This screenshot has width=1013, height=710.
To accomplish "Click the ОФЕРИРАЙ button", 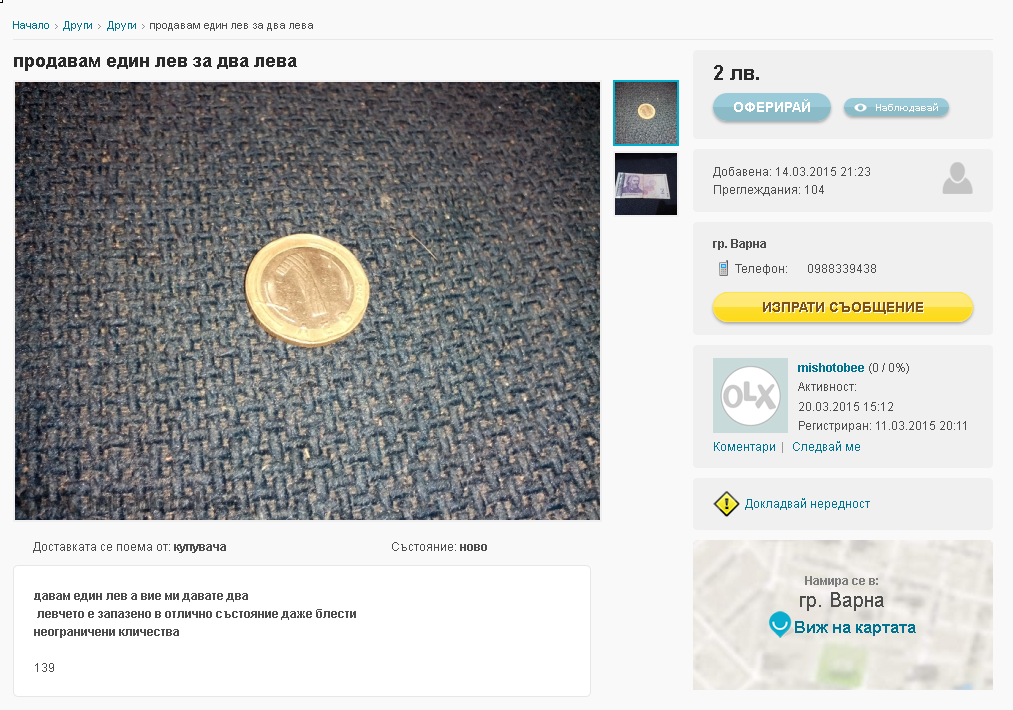I will pyautogui.click(x=772, y=107).
